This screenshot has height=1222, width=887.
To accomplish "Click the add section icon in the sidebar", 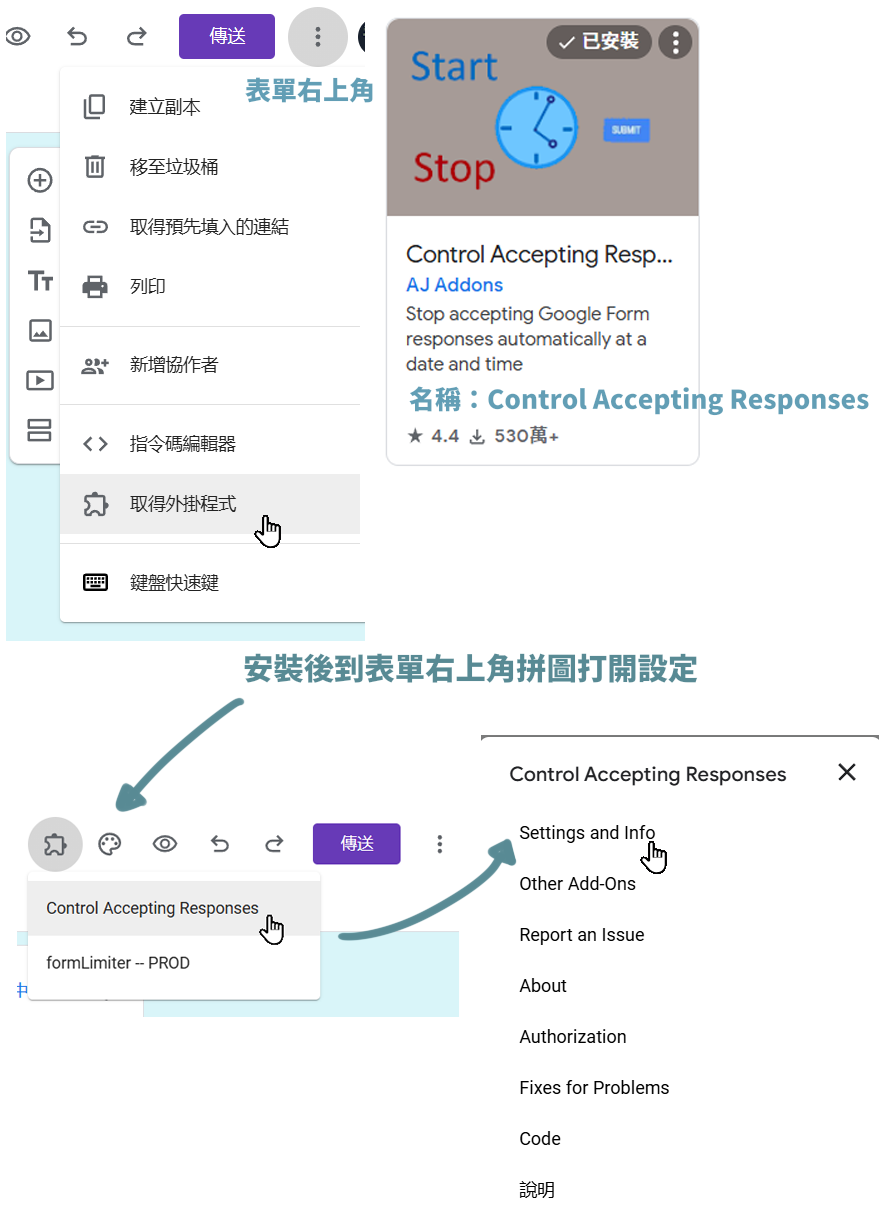I will (x=40, y=430).
